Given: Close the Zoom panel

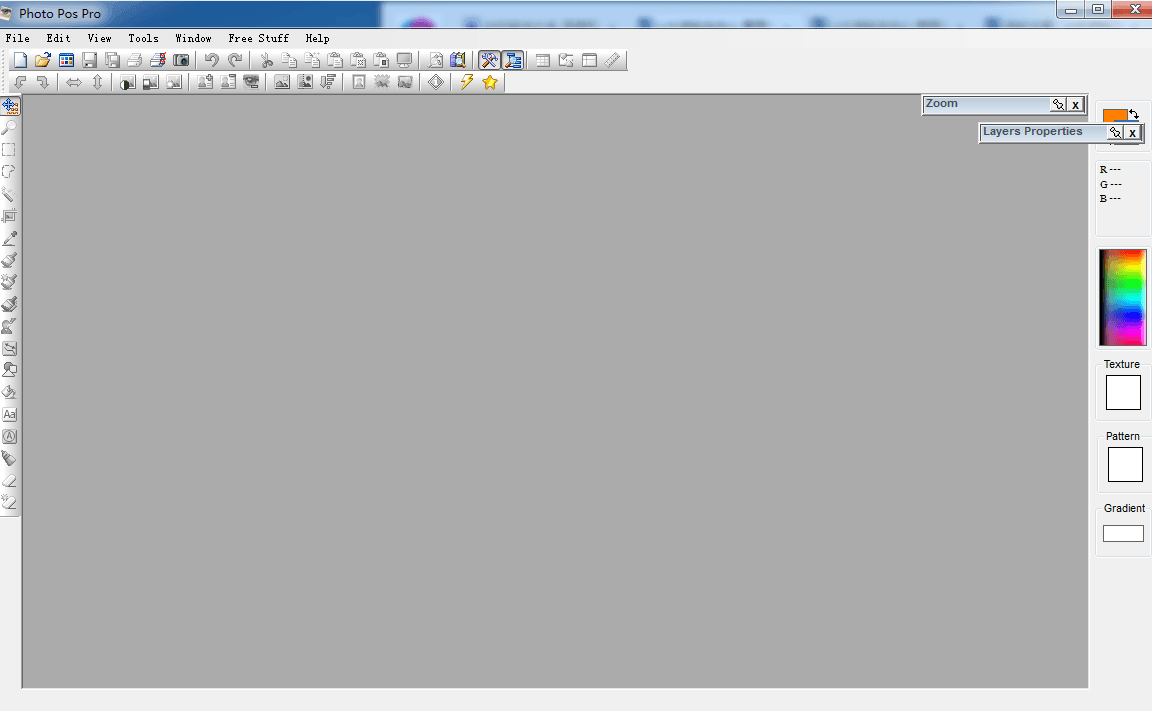Looking at the screenshot, I should pos(1076,105).
